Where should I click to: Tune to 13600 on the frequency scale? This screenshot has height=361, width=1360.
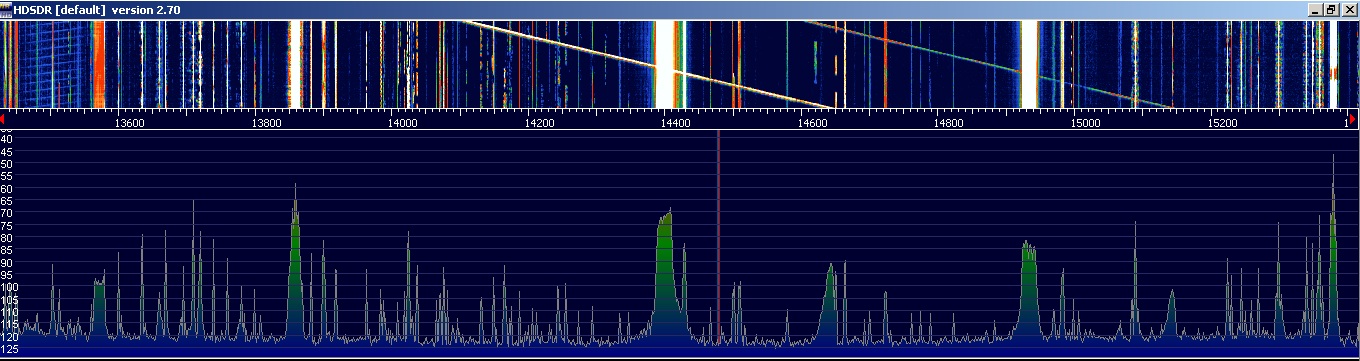click(x=130, y=123)
